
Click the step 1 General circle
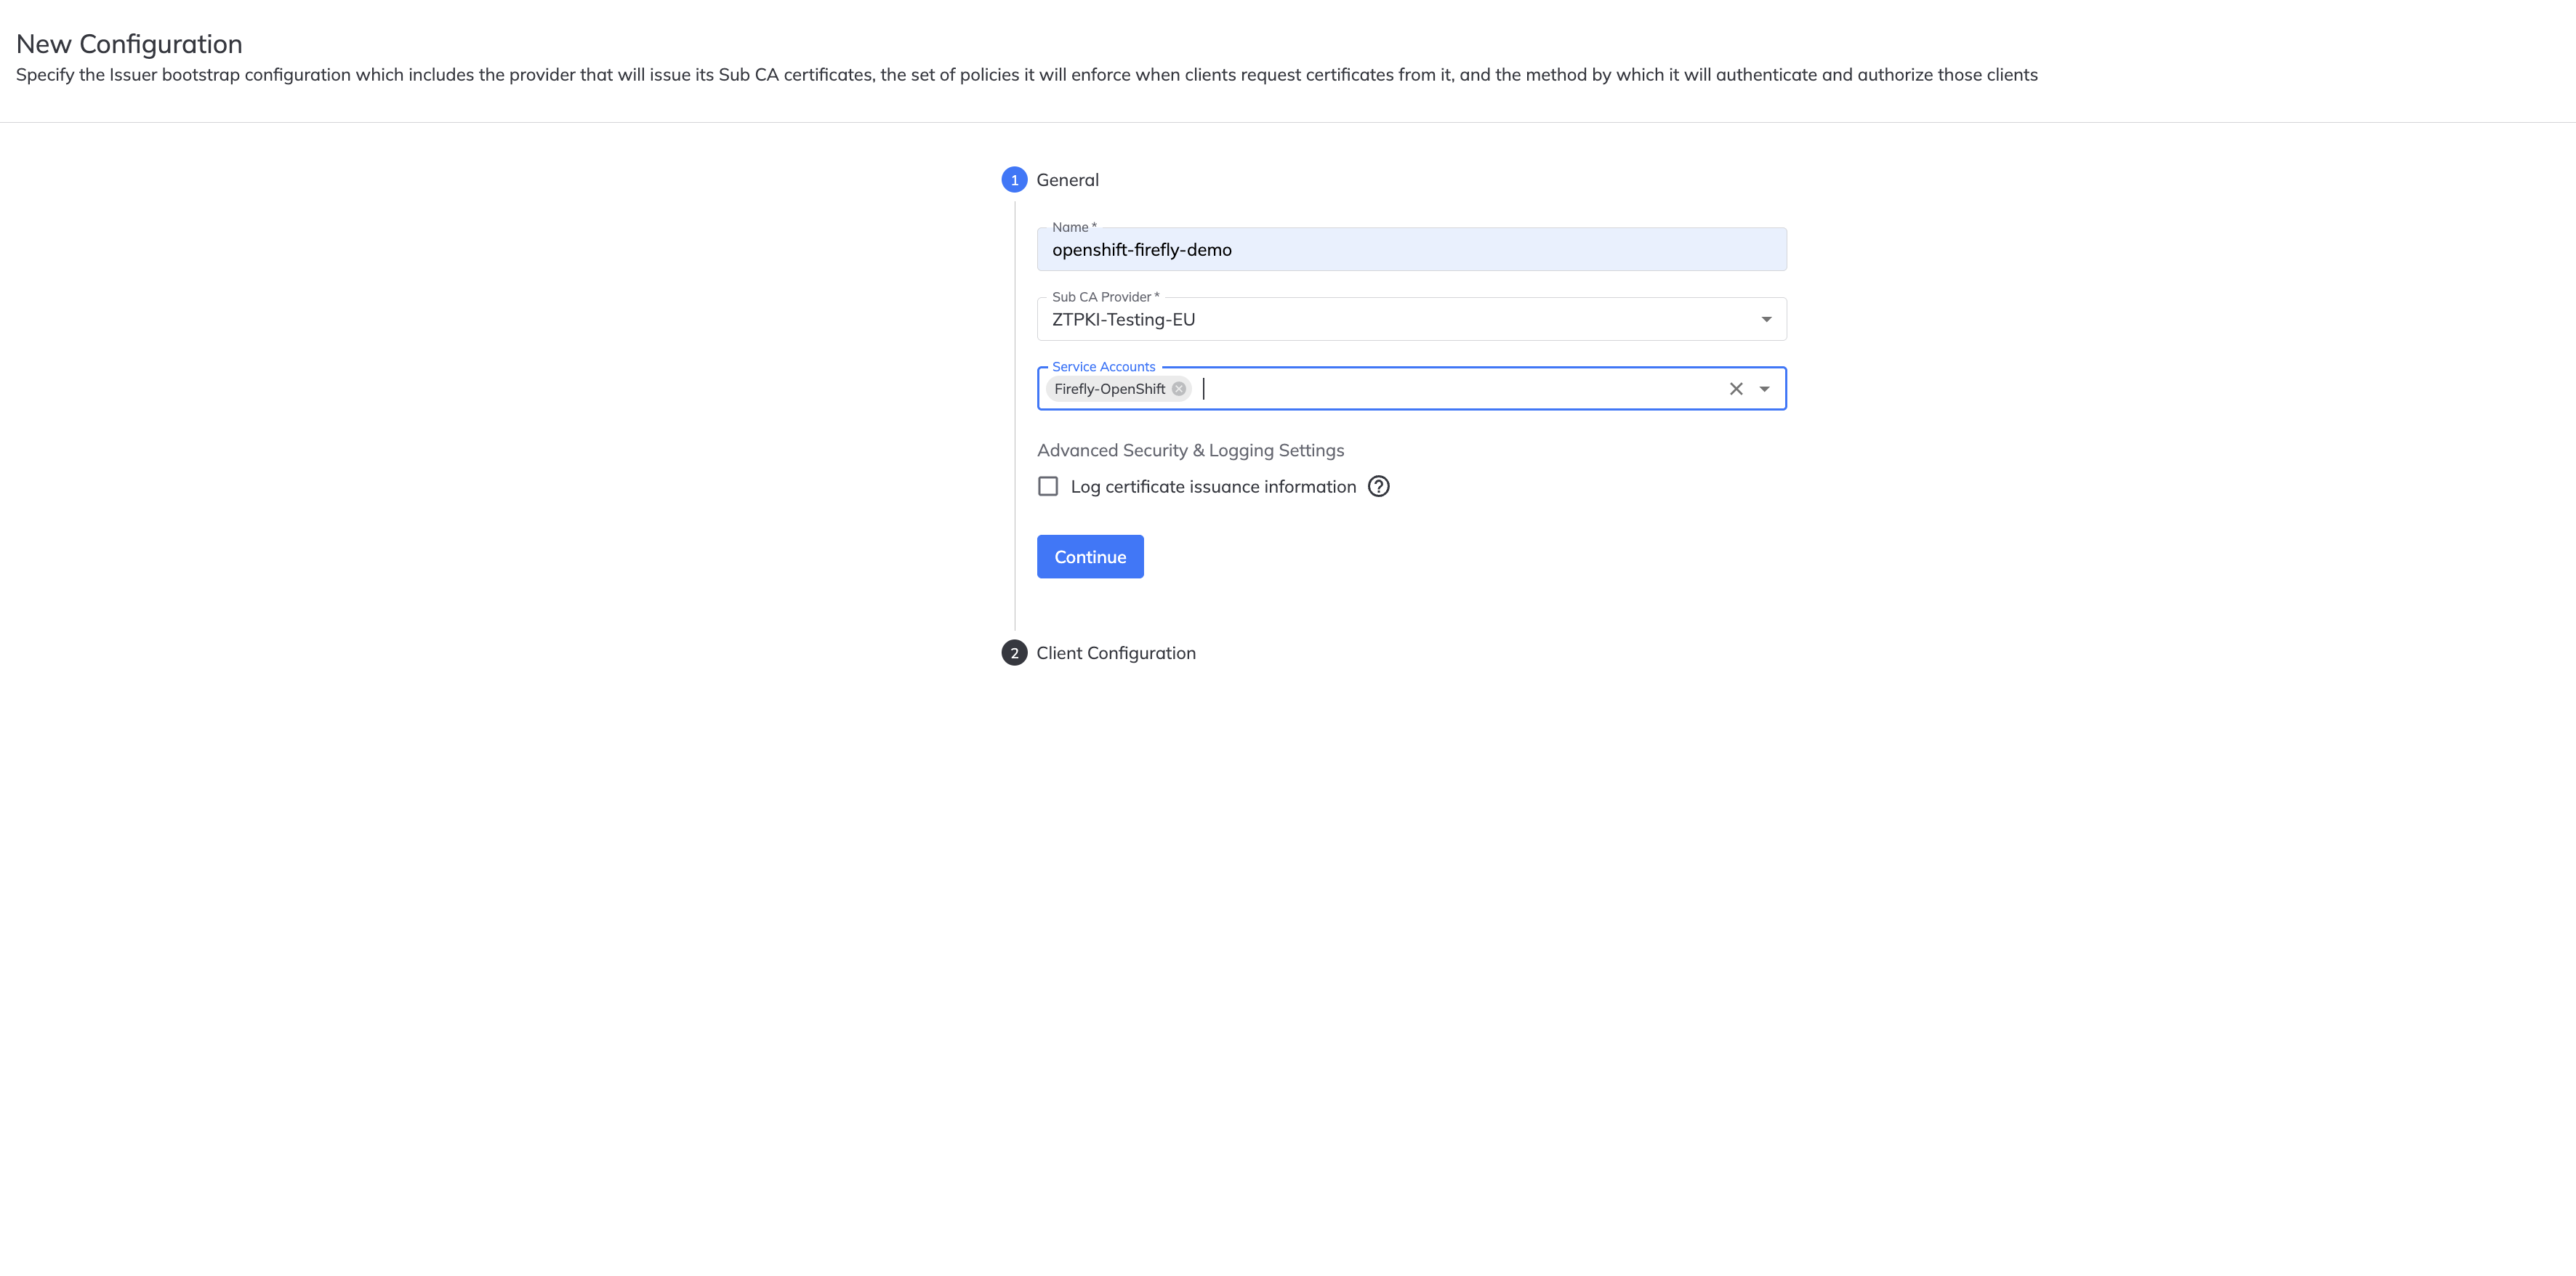(1014, 180)
